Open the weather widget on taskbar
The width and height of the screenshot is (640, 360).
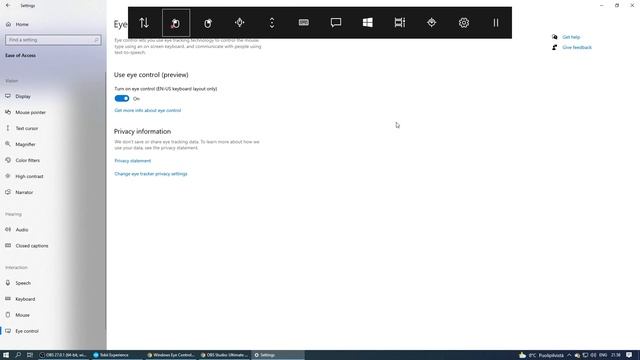[541, 356]
